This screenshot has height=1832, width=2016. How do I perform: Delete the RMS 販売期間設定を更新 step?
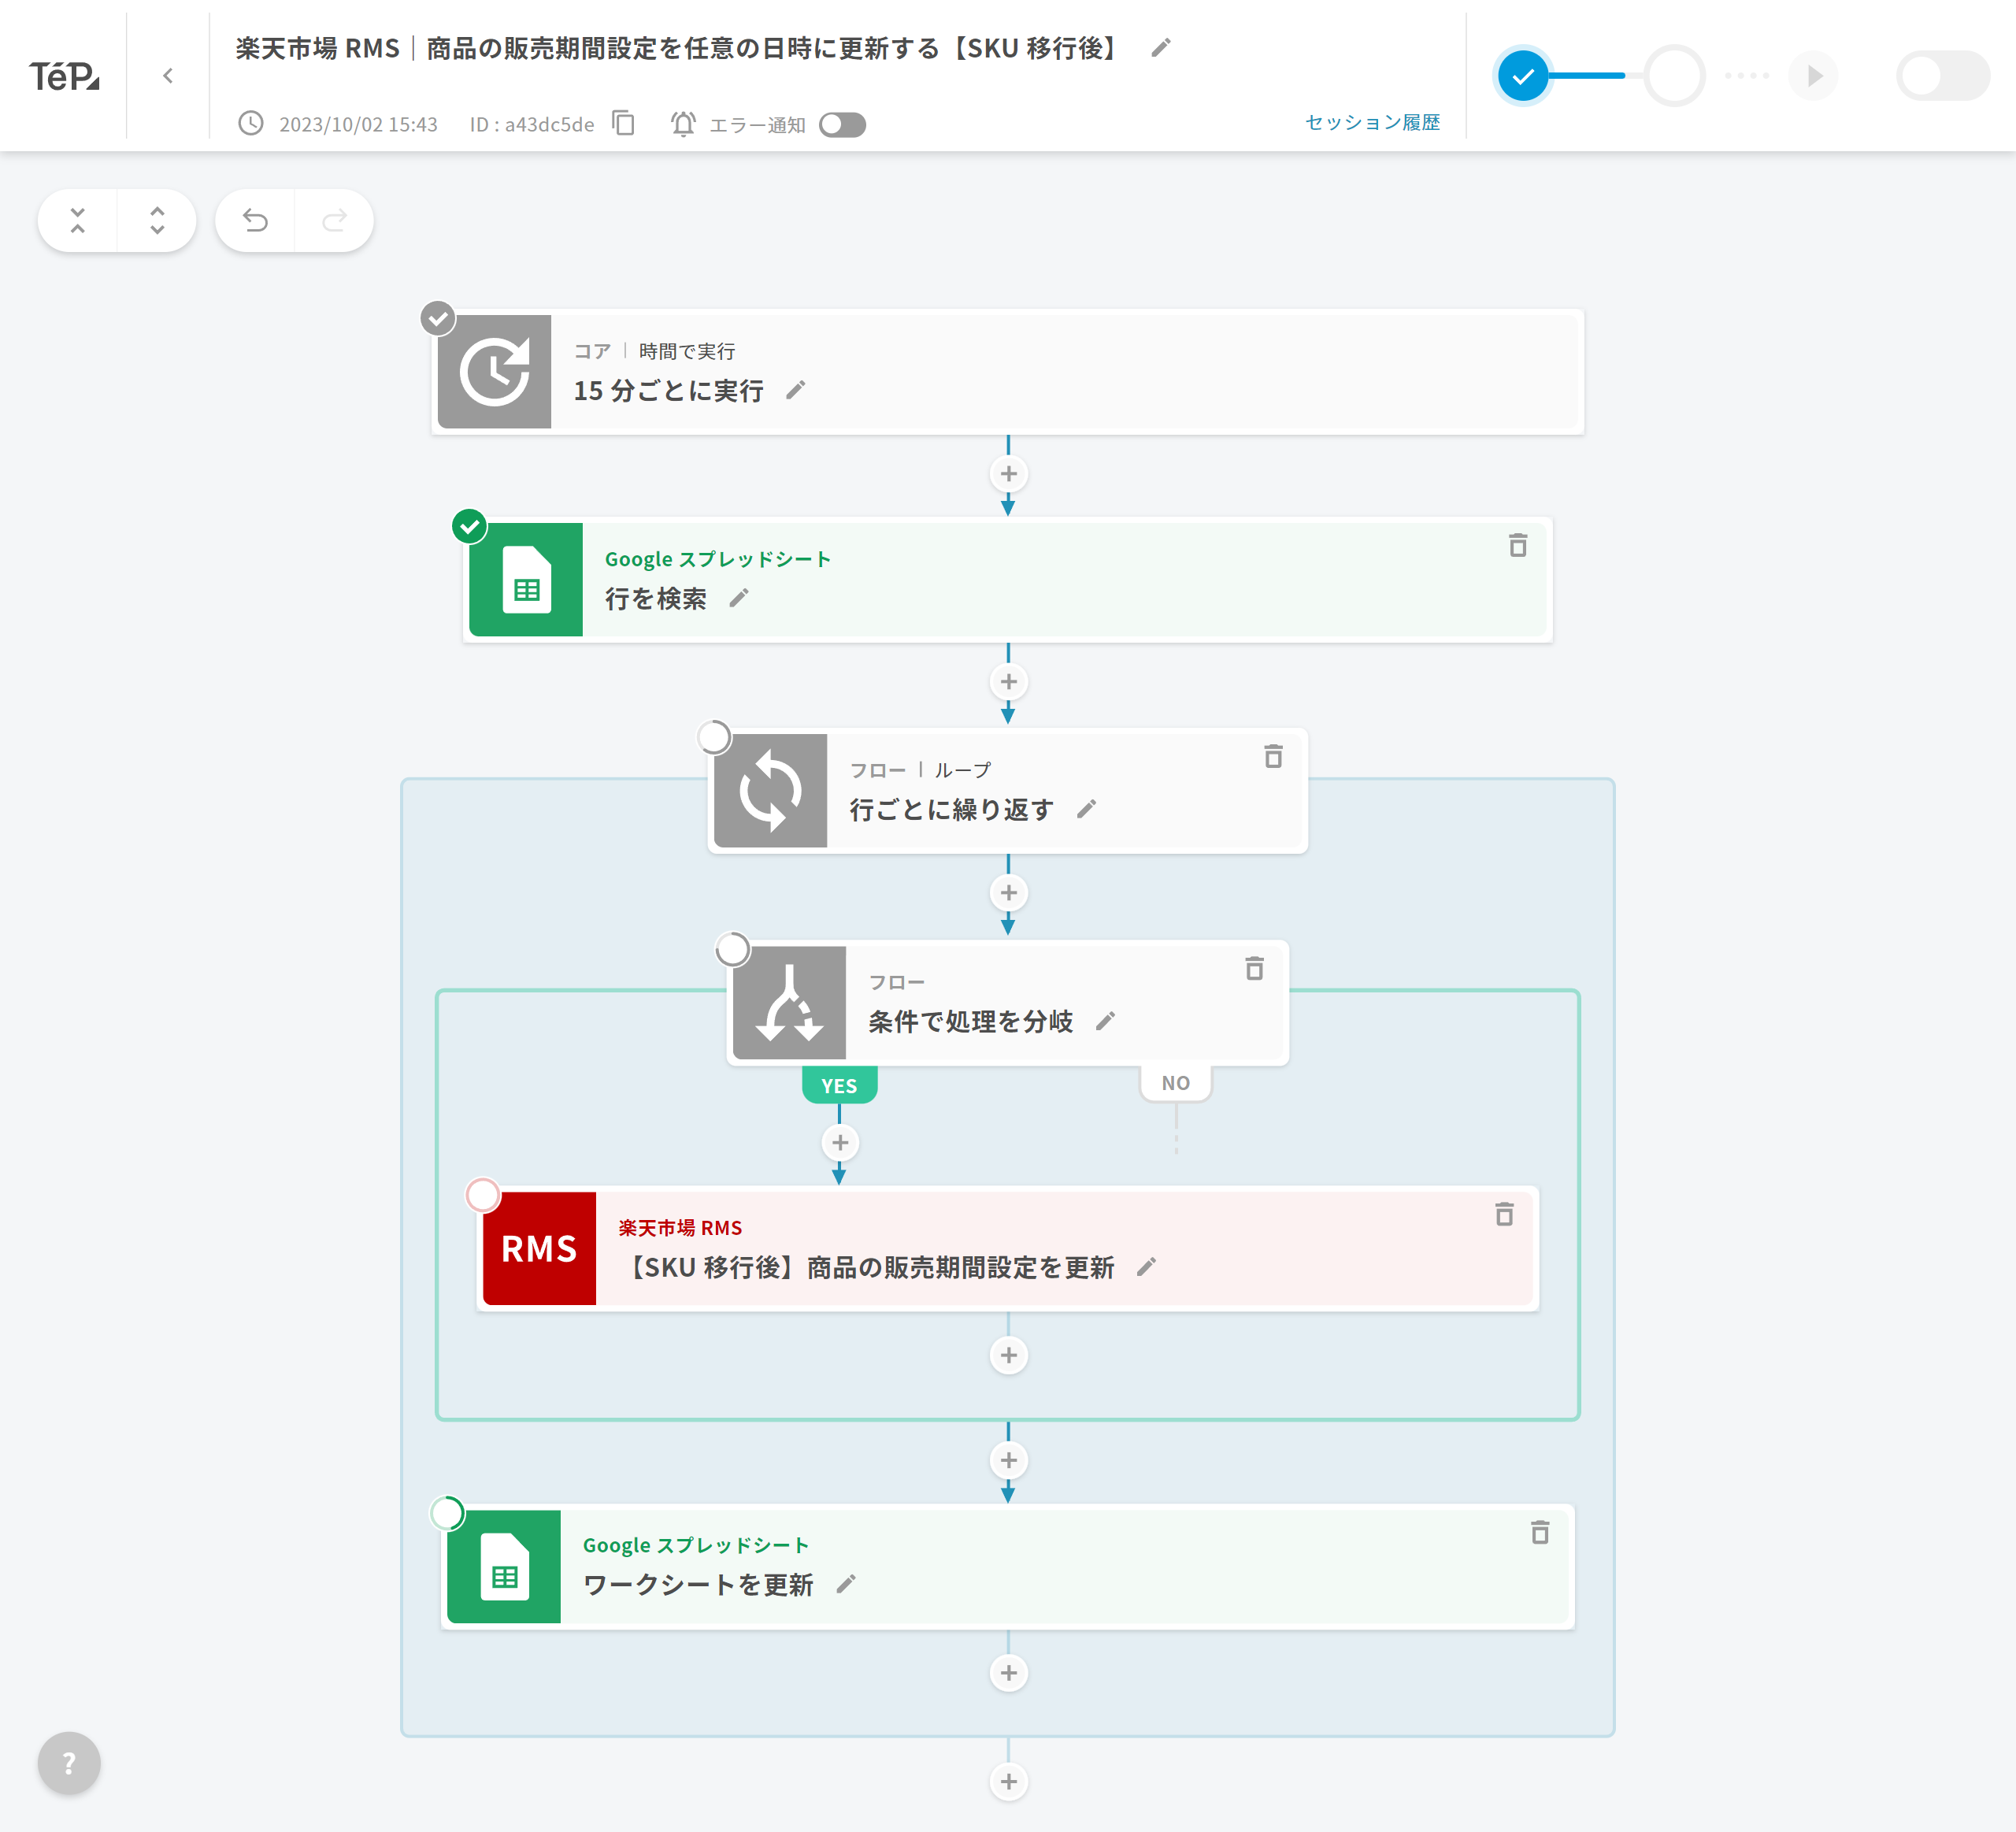coord(1503,1214)
